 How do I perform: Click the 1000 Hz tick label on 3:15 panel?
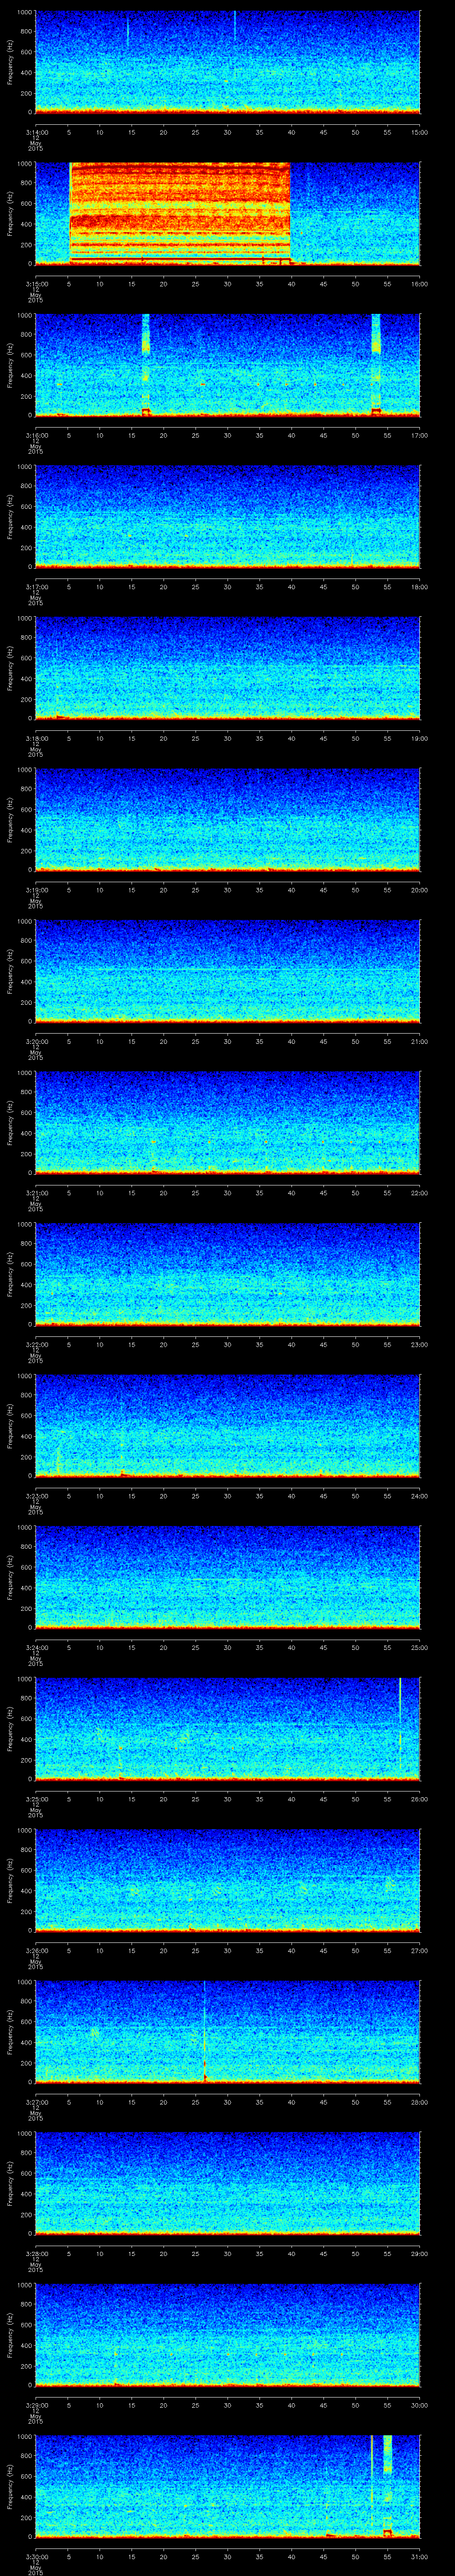[x=25, y=163]
